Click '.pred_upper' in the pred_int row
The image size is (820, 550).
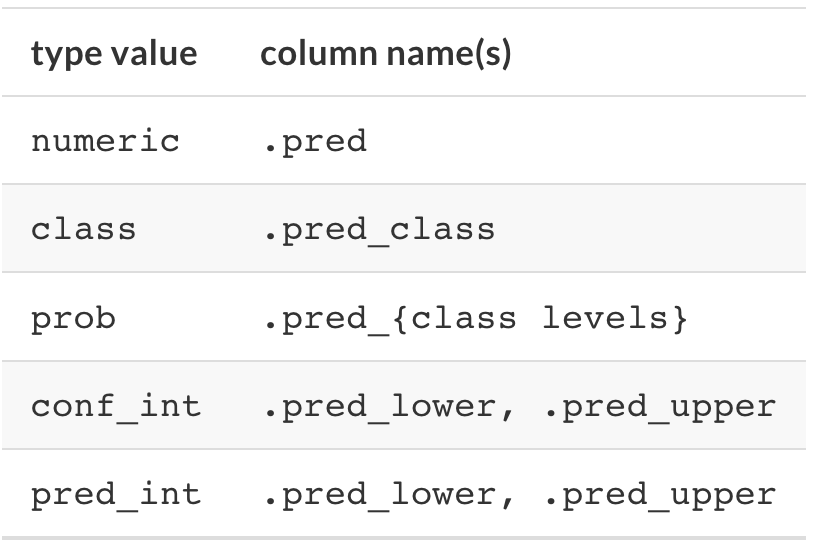(660, 495)
